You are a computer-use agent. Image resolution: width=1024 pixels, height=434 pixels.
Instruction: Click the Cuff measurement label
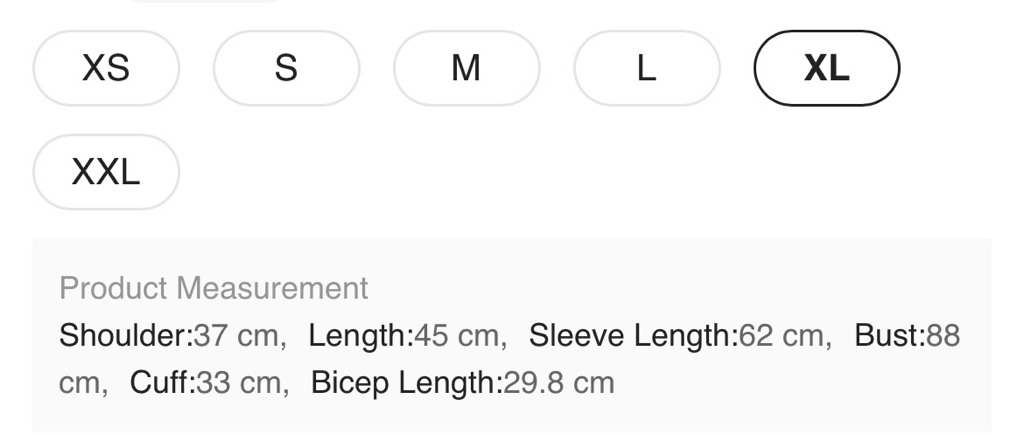(x=162, y=382)
